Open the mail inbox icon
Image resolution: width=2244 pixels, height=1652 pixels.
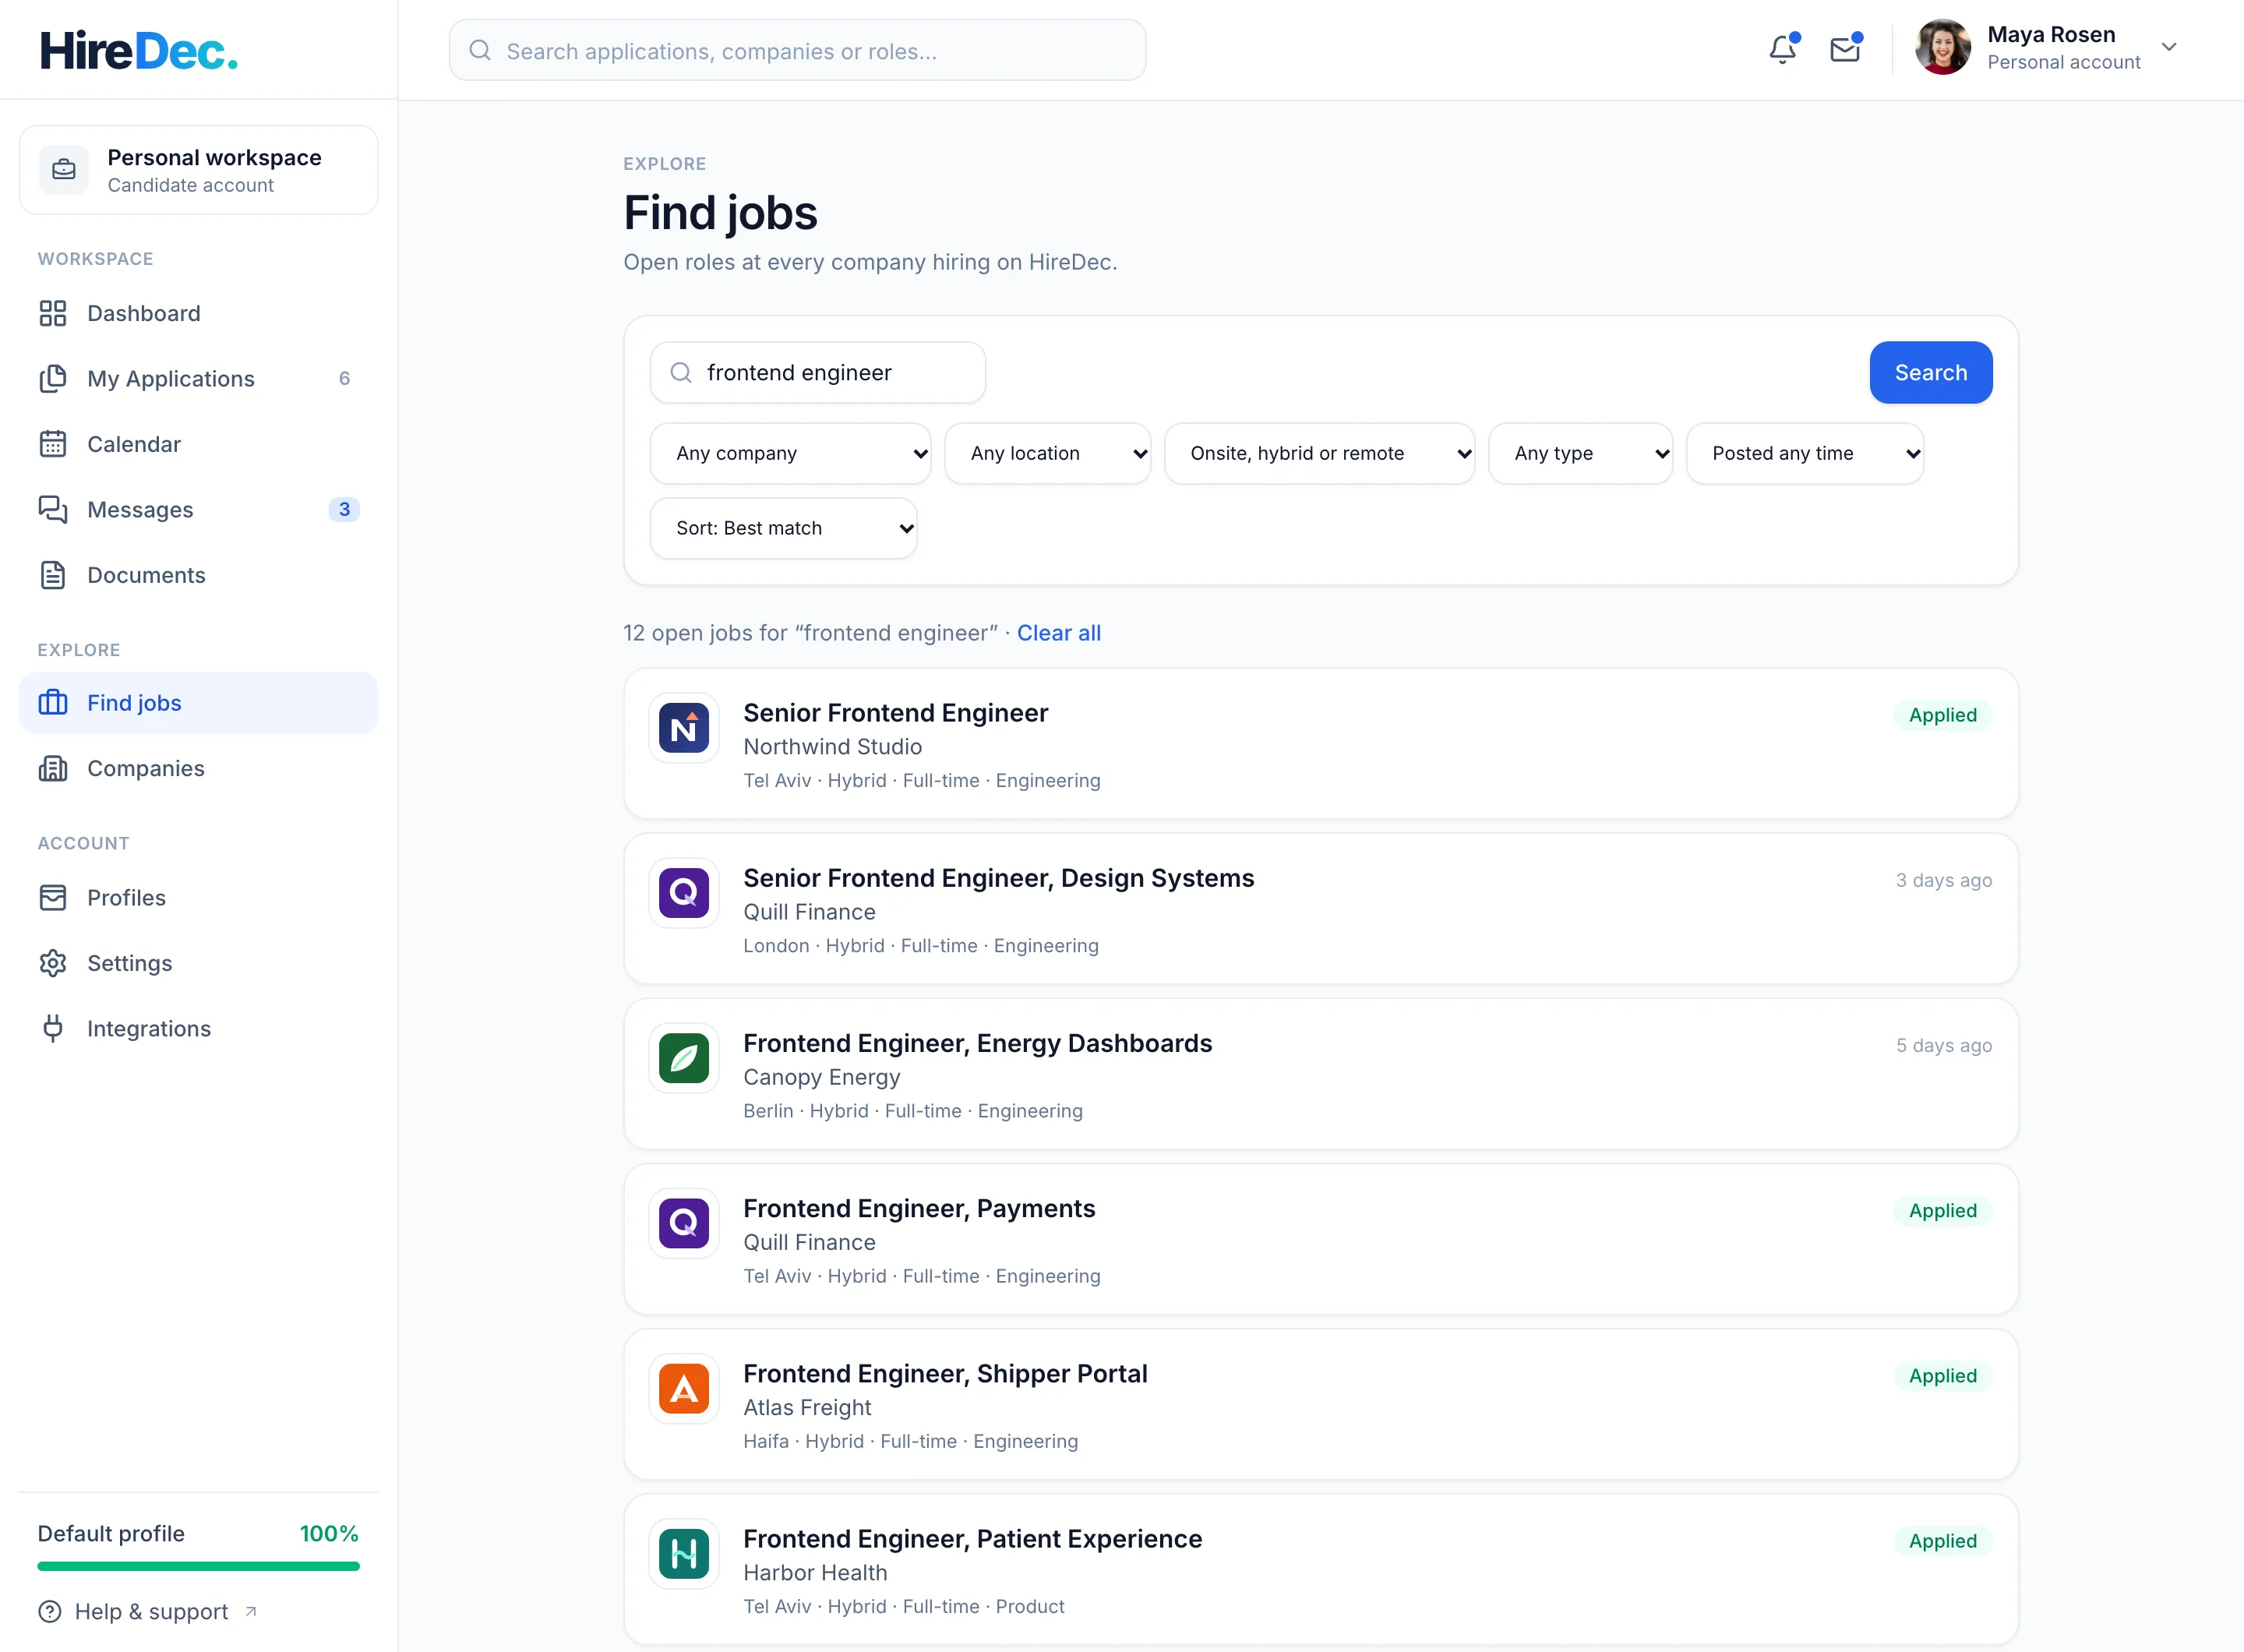click(1845, 49)
